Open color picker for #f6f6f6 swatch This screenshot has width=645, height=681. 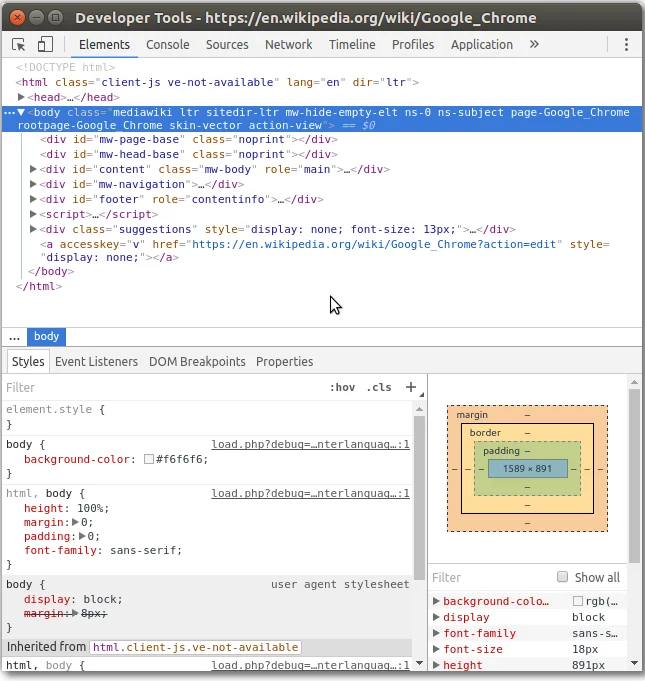point(149,459)
